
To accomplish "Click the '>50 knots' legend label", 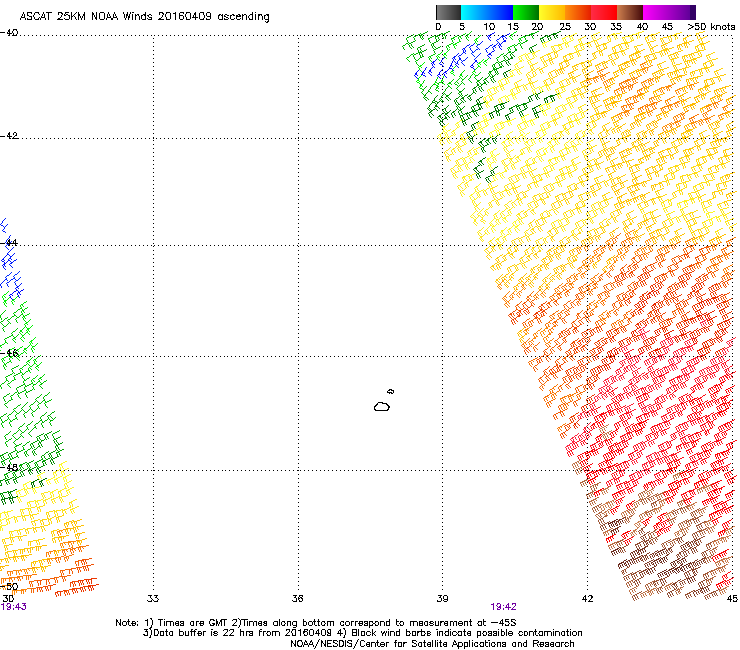I will pos(711,27).
